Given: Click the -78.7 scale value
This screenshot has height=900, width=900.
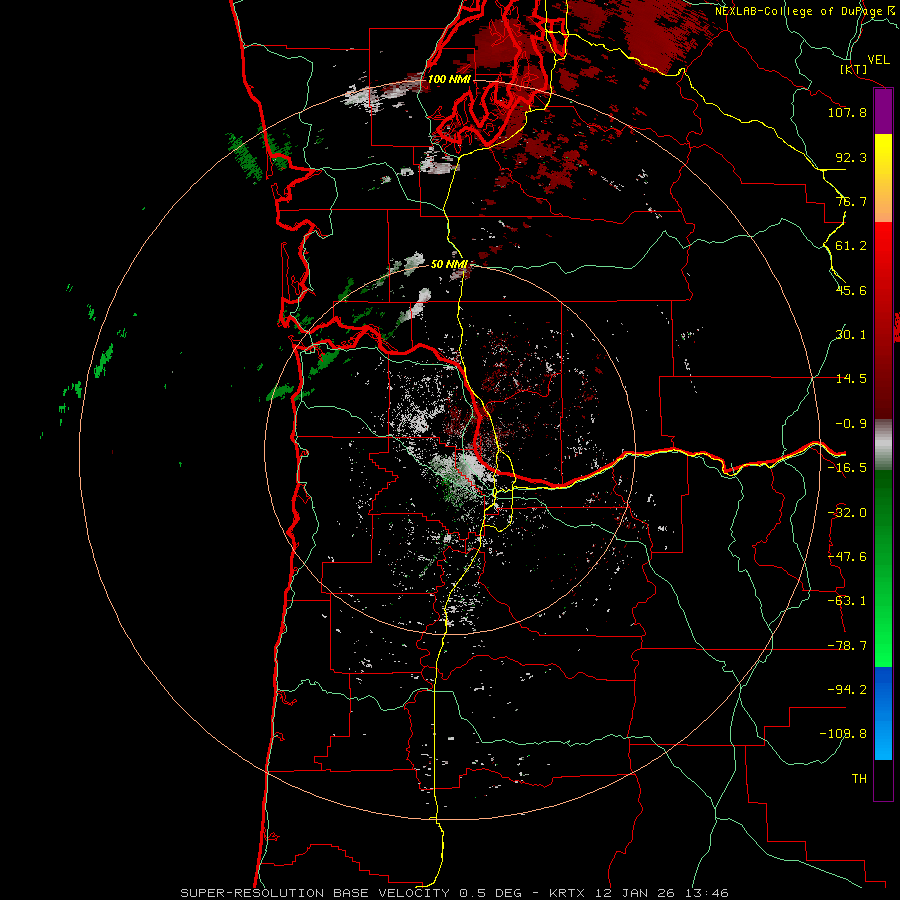Looking at the screenshot, I should pyautogui.click(x=847, y=646).
